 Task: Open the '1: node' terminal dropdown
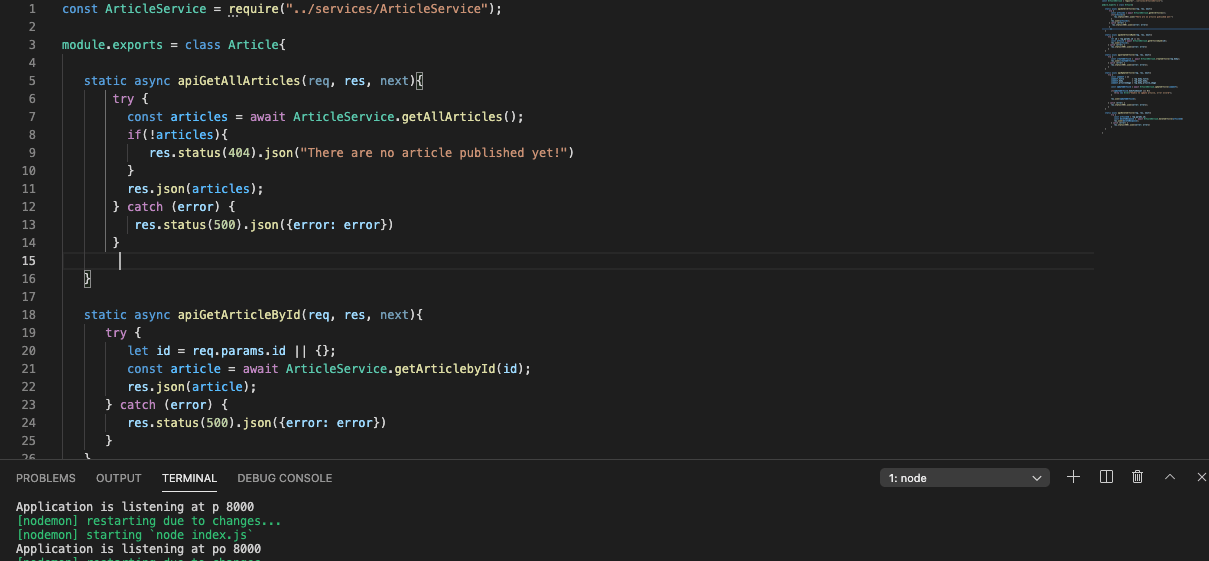click(964, 478)
